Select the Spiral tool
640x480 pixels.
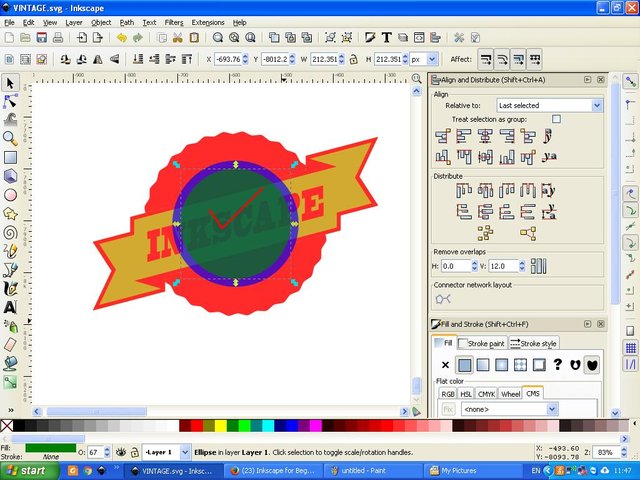tap(10, 233)
